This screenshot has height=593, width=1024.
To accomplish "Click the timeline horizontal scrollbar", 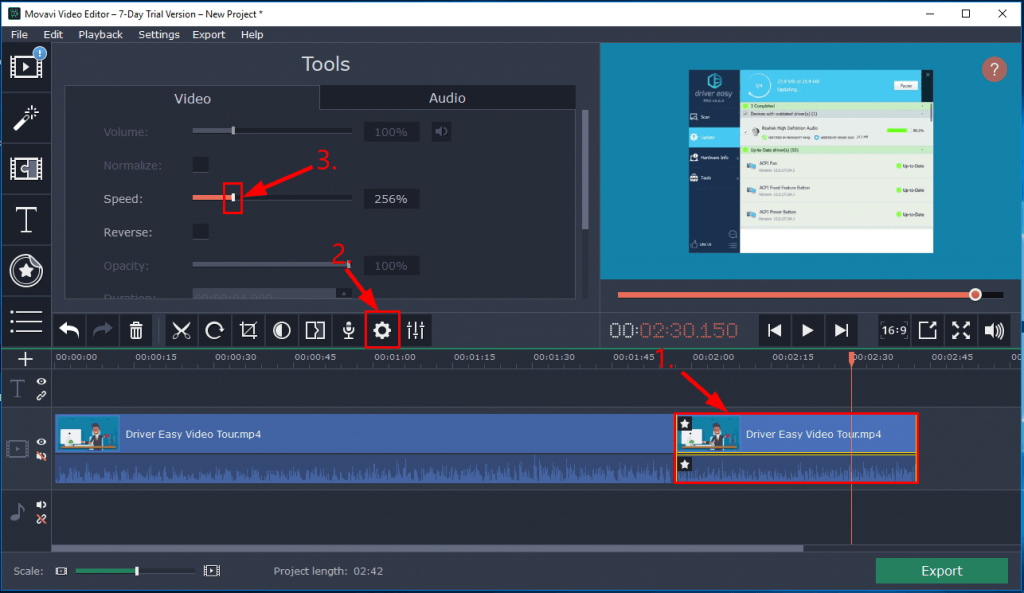I will coord(428,549).
